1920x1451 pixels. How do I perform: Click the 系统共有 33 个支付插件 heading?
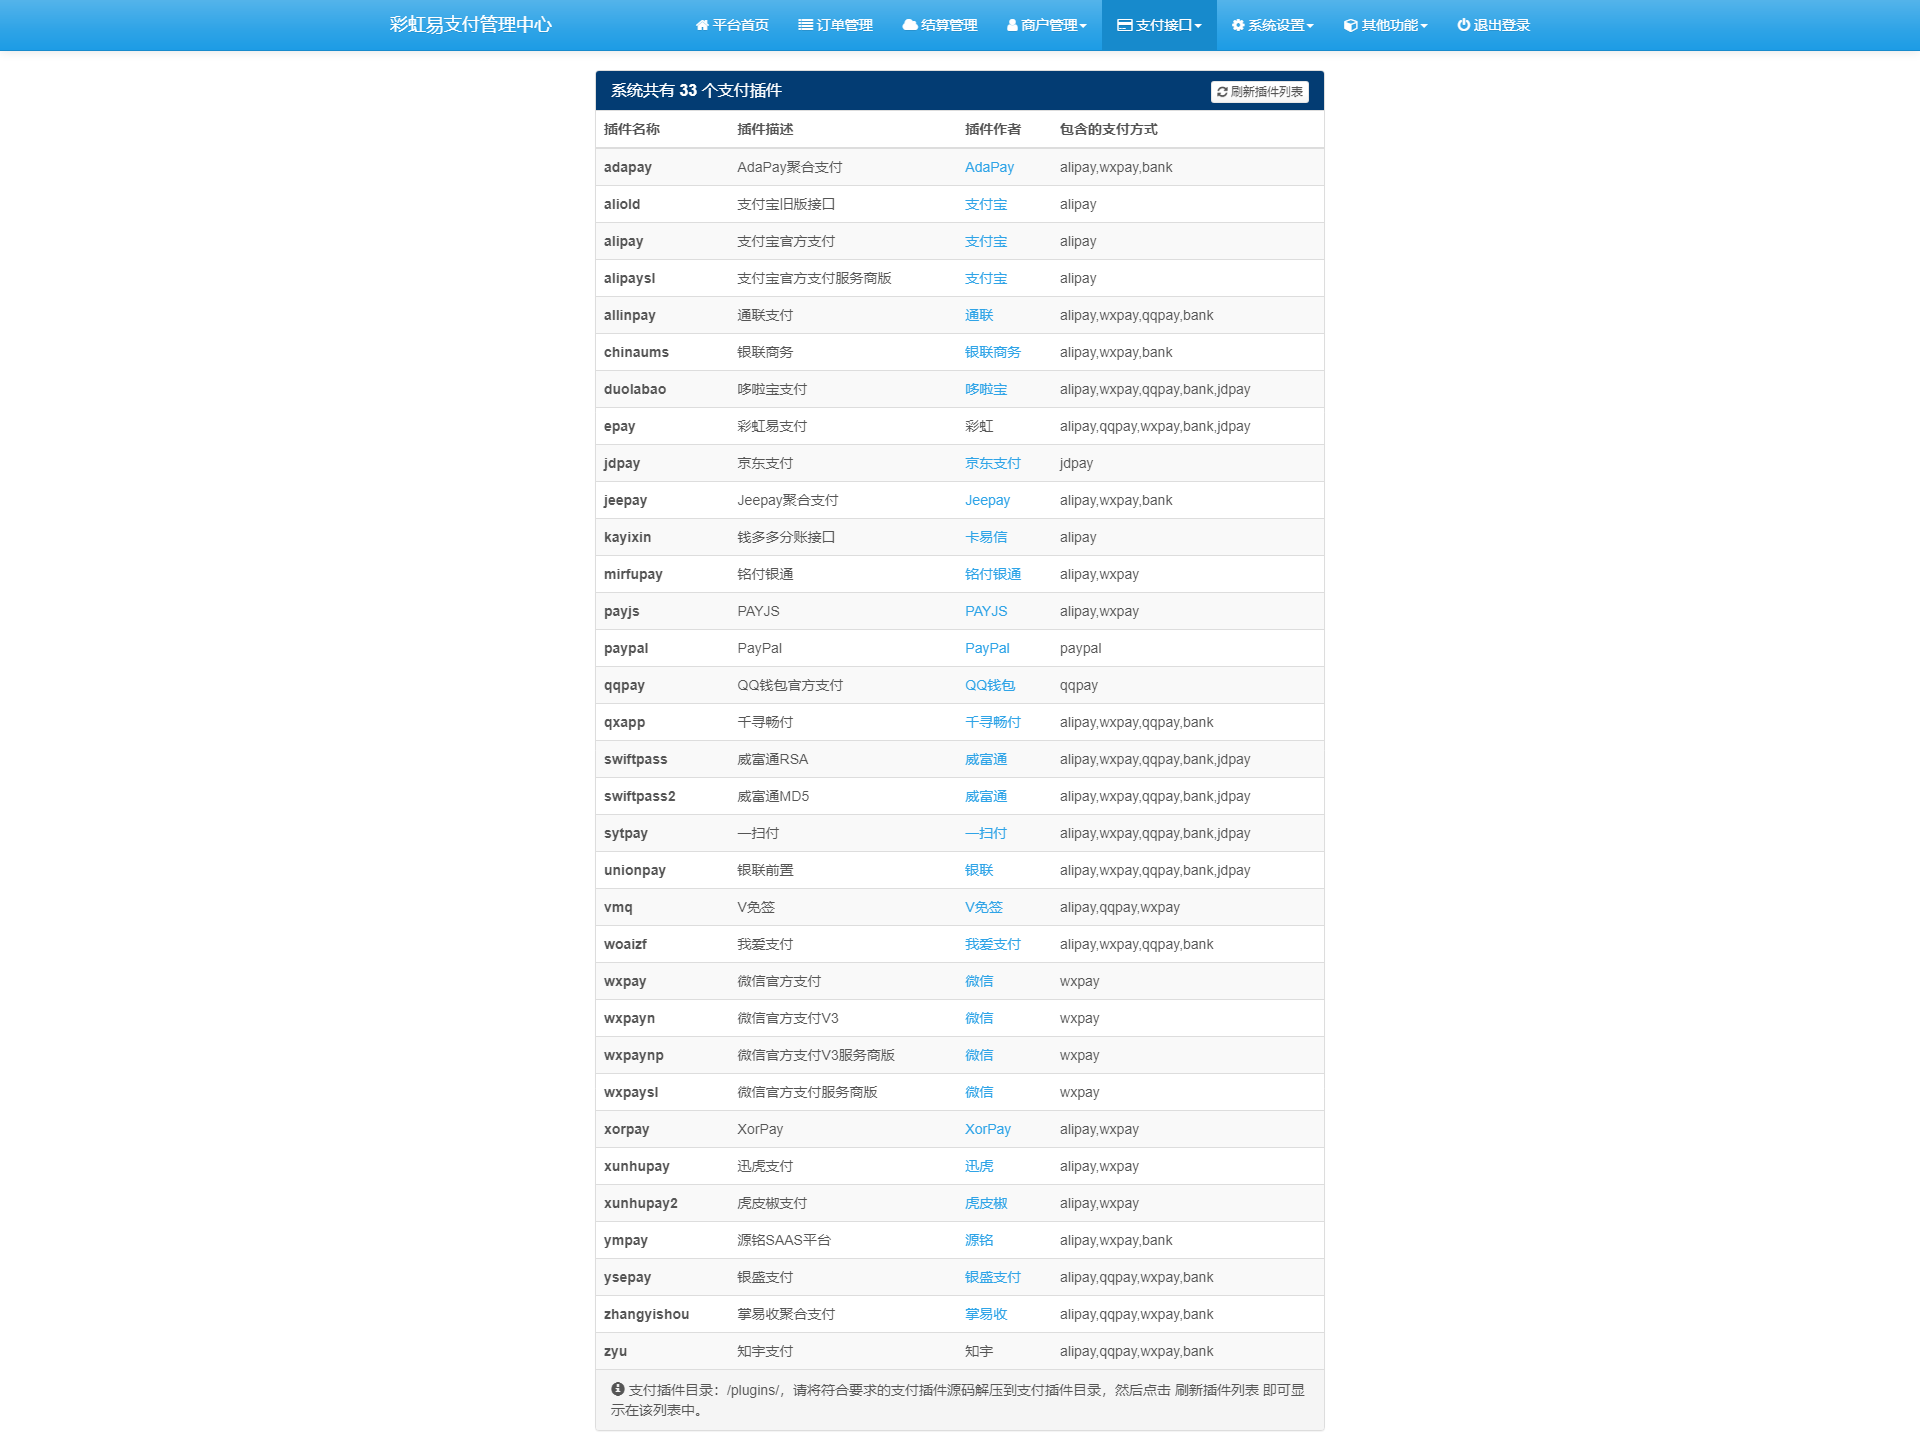696,91
